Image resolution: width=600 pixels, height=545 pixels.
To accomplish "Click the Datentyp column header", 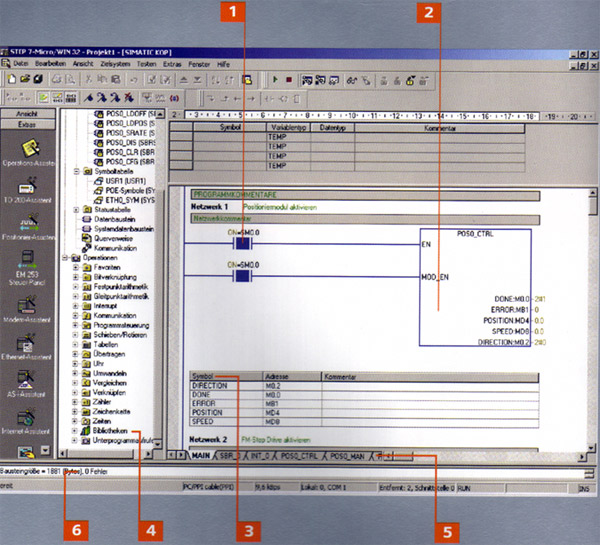I will 333,127.
